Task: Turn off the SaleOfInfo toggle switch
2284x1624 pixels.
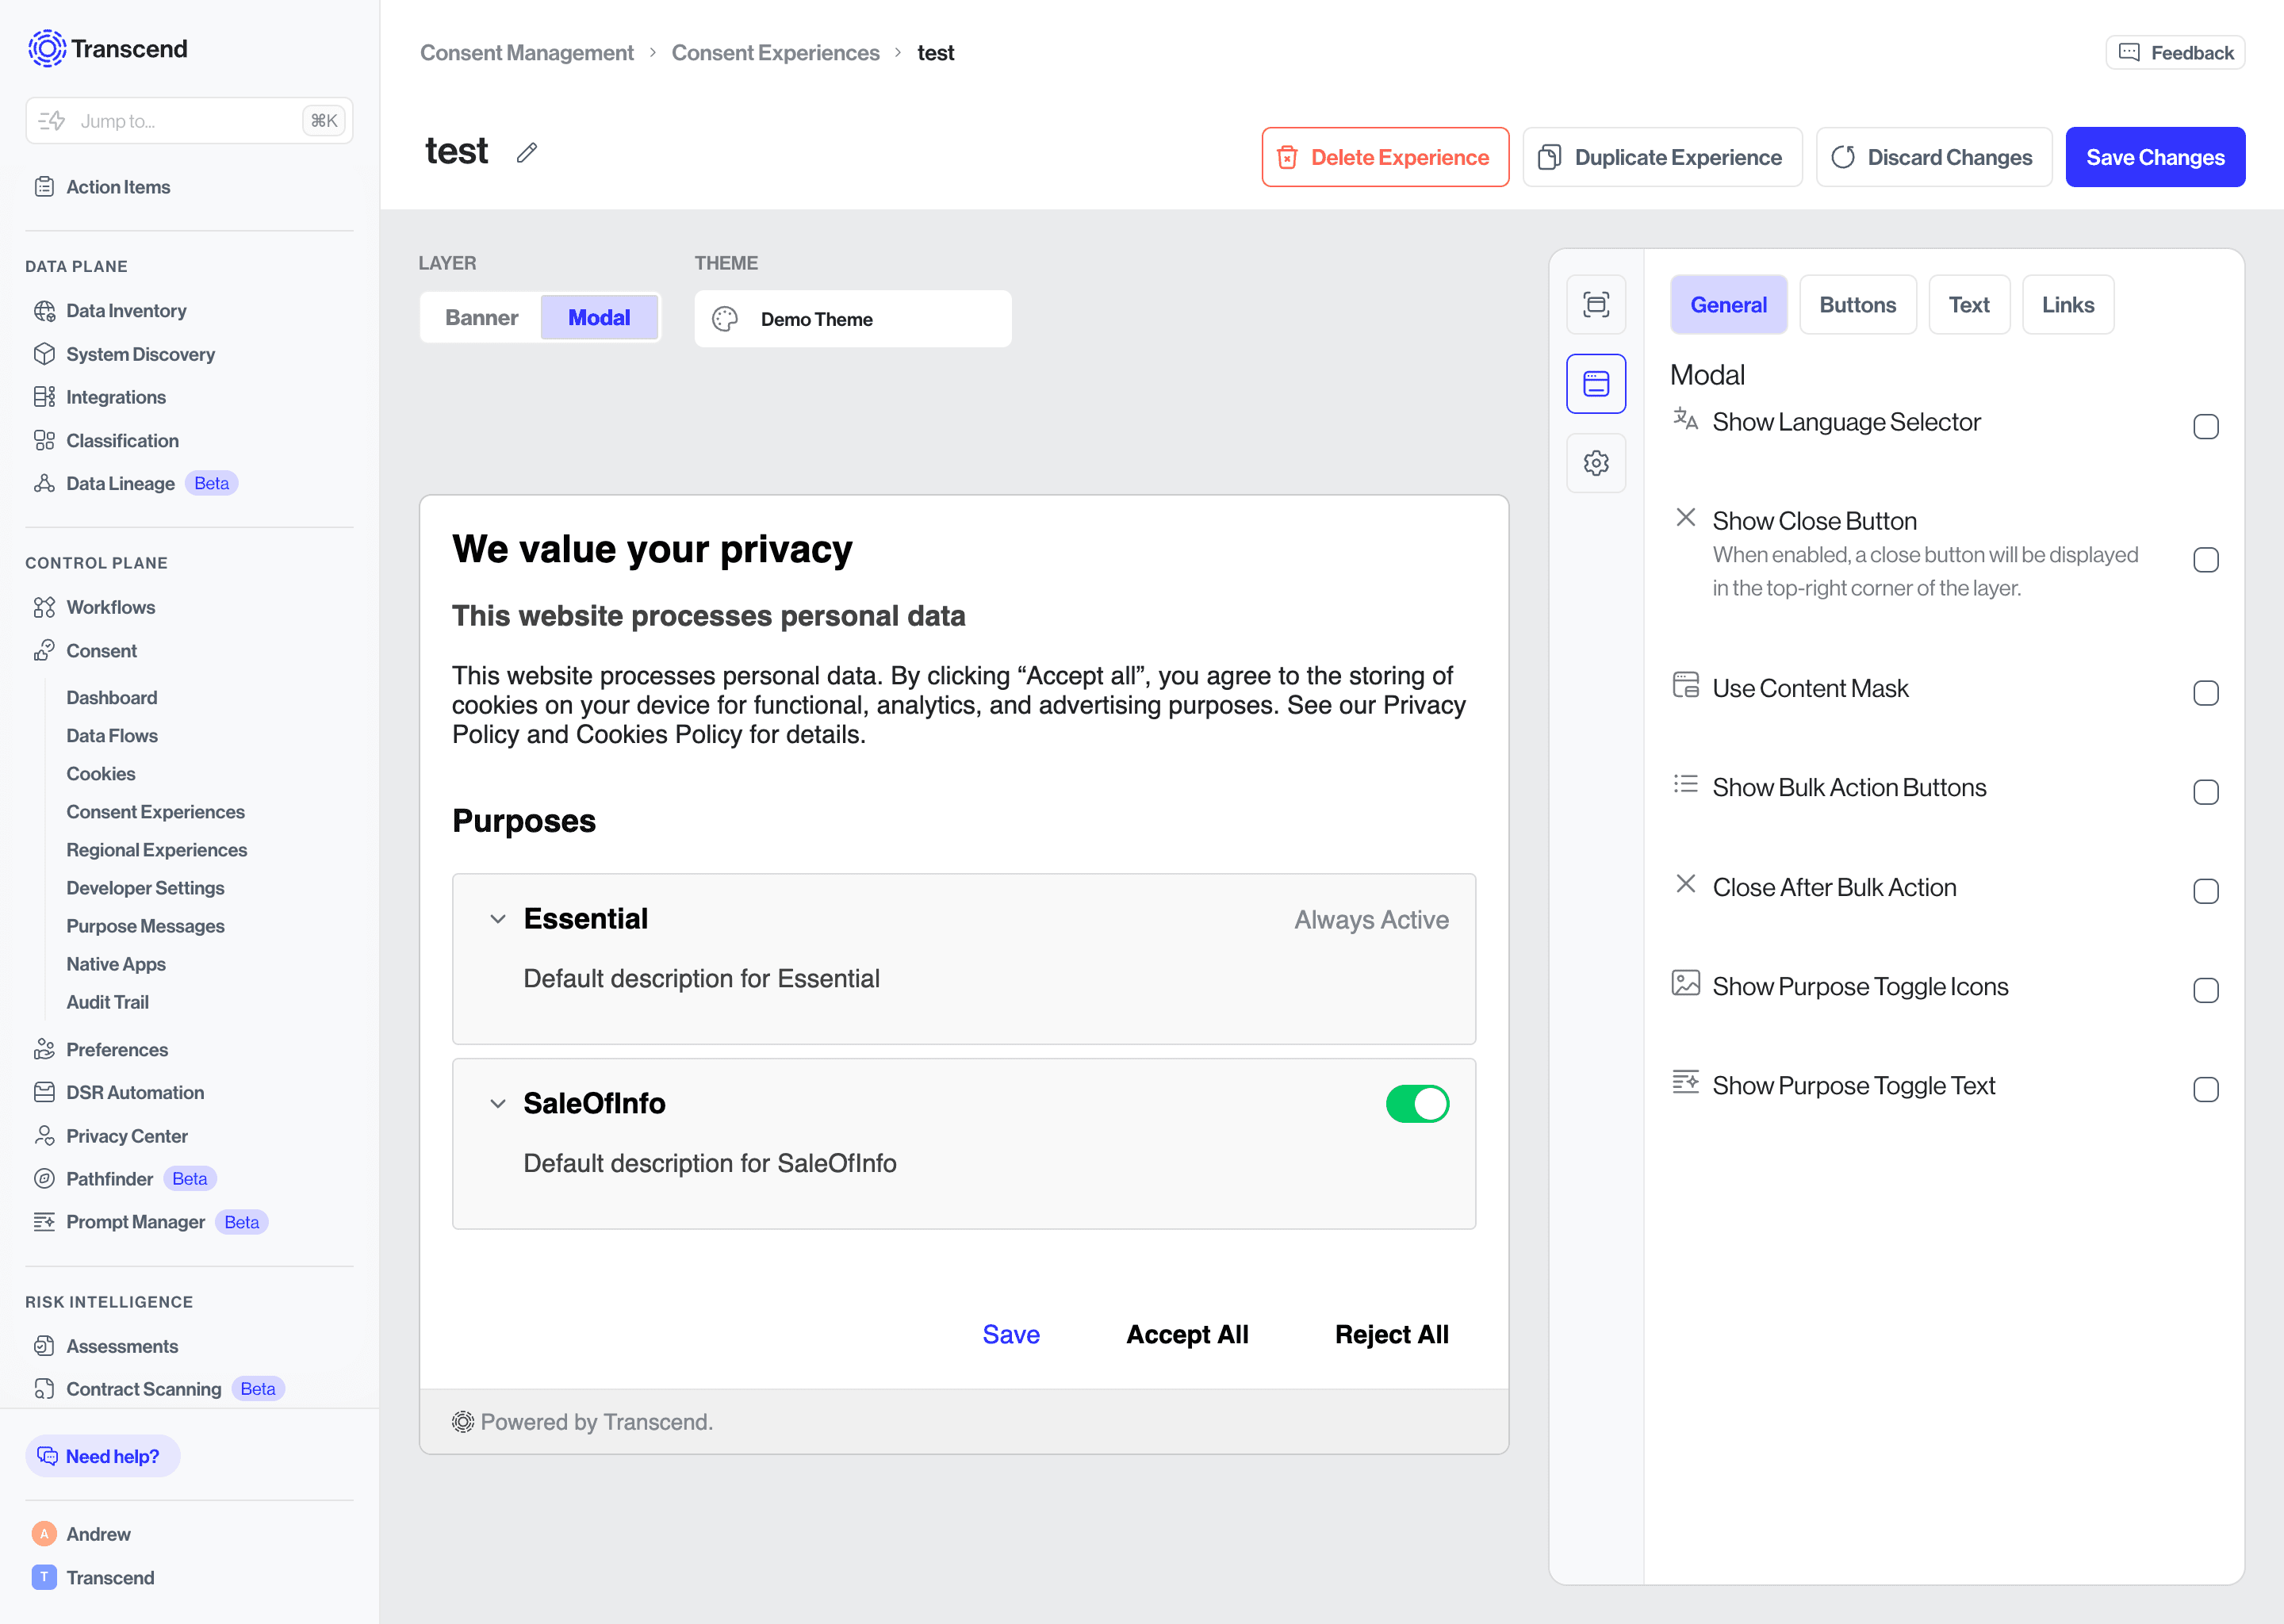Action: point(1417,1104)
